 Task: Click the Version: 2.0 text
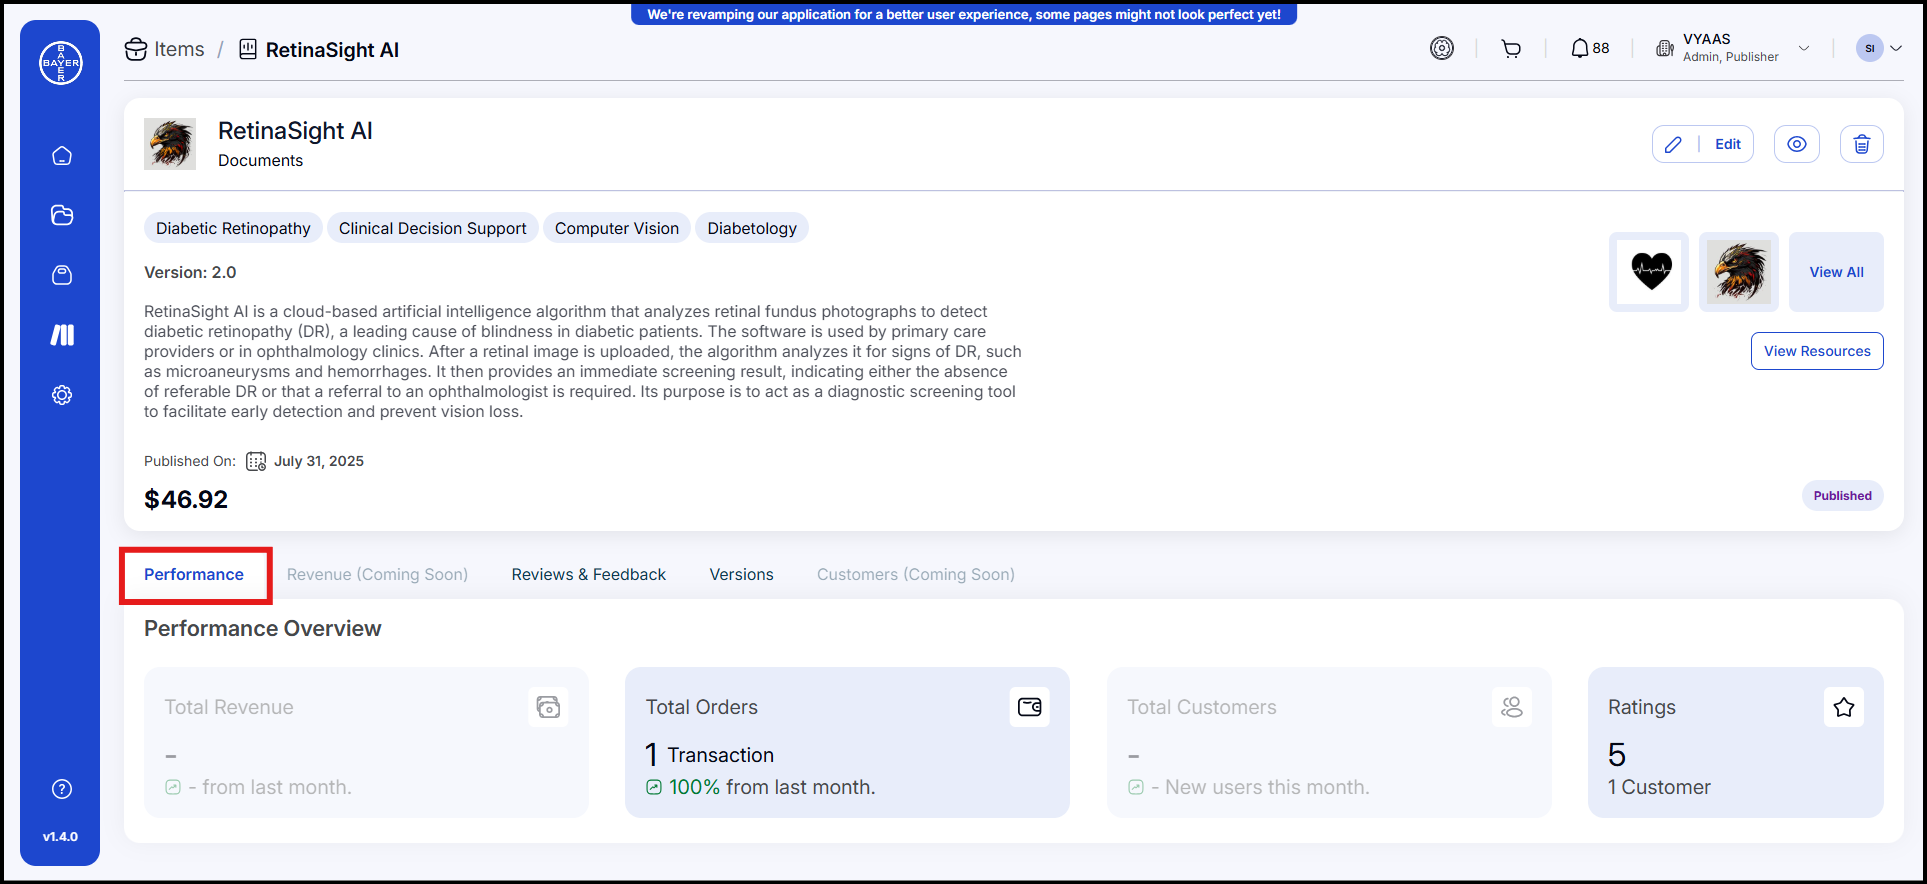pyautogui.click(x=190, y=272)
